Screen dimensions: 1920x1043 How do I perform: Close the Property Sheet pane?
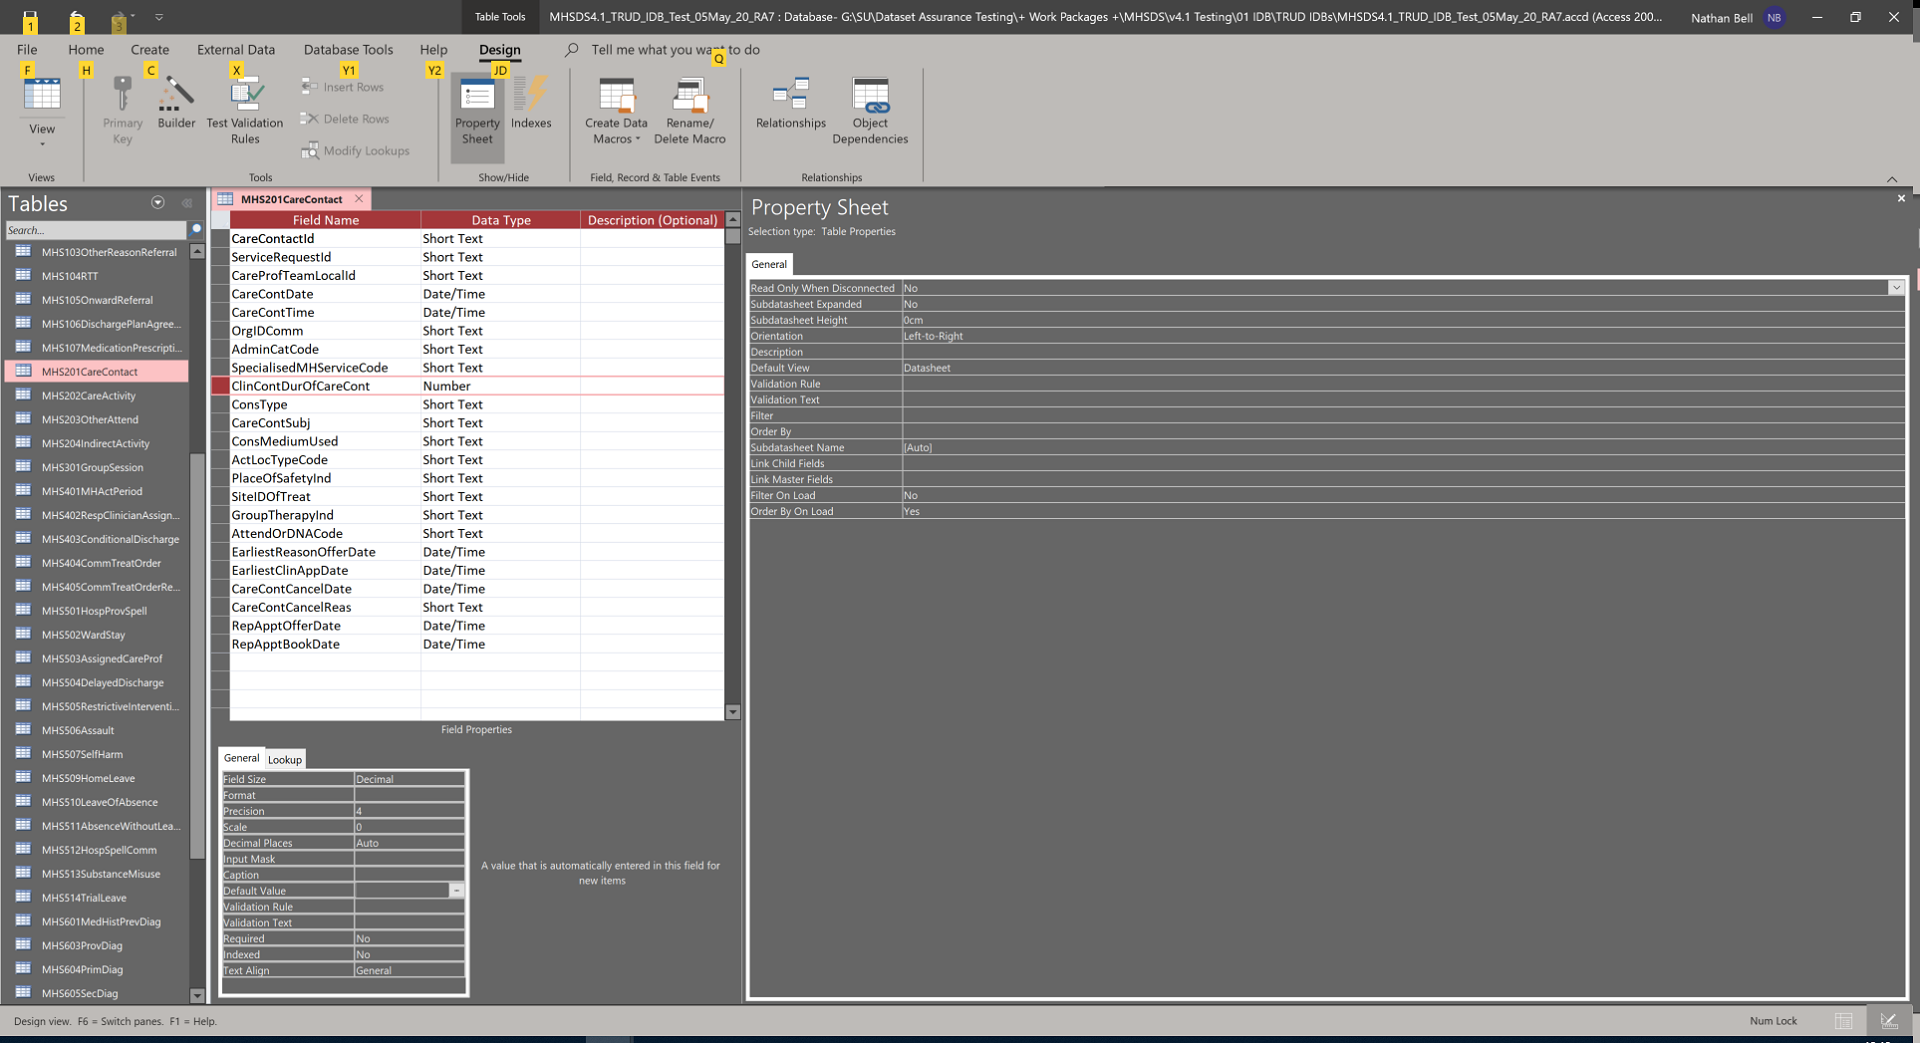click(1901, 199)
